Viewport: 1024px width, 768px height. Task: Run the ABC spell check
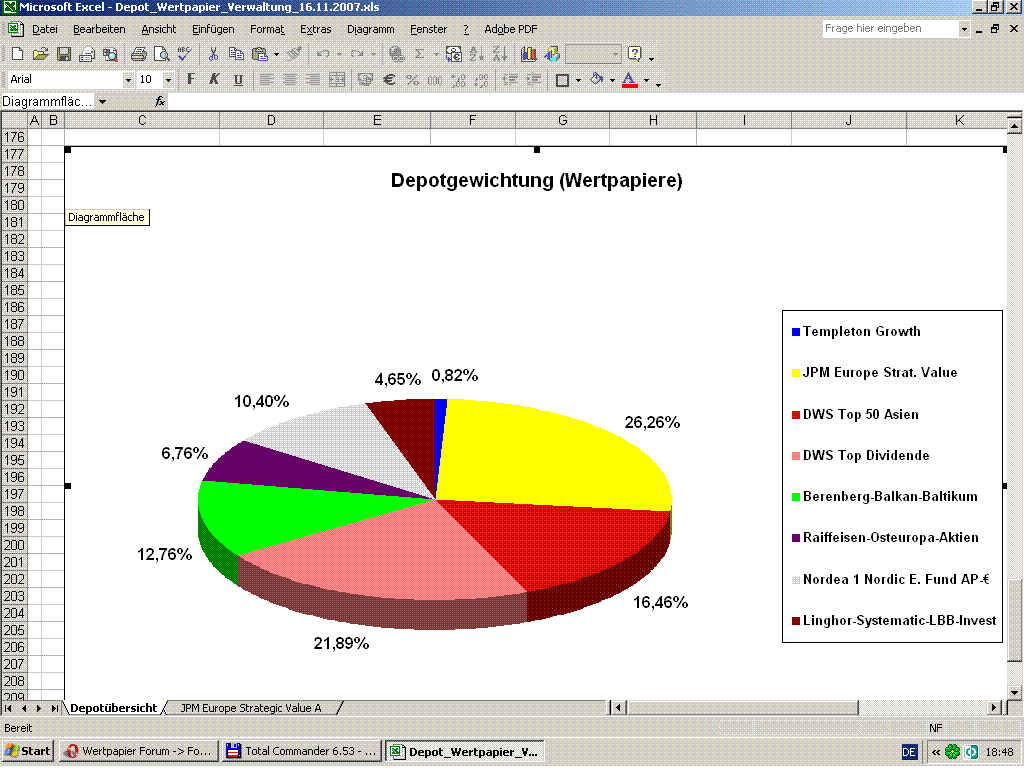tap(184, 54)
